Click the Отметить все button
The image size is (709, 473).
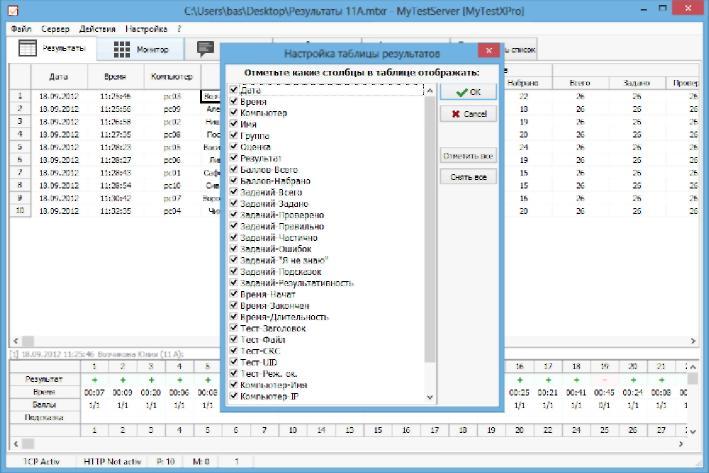468,156
